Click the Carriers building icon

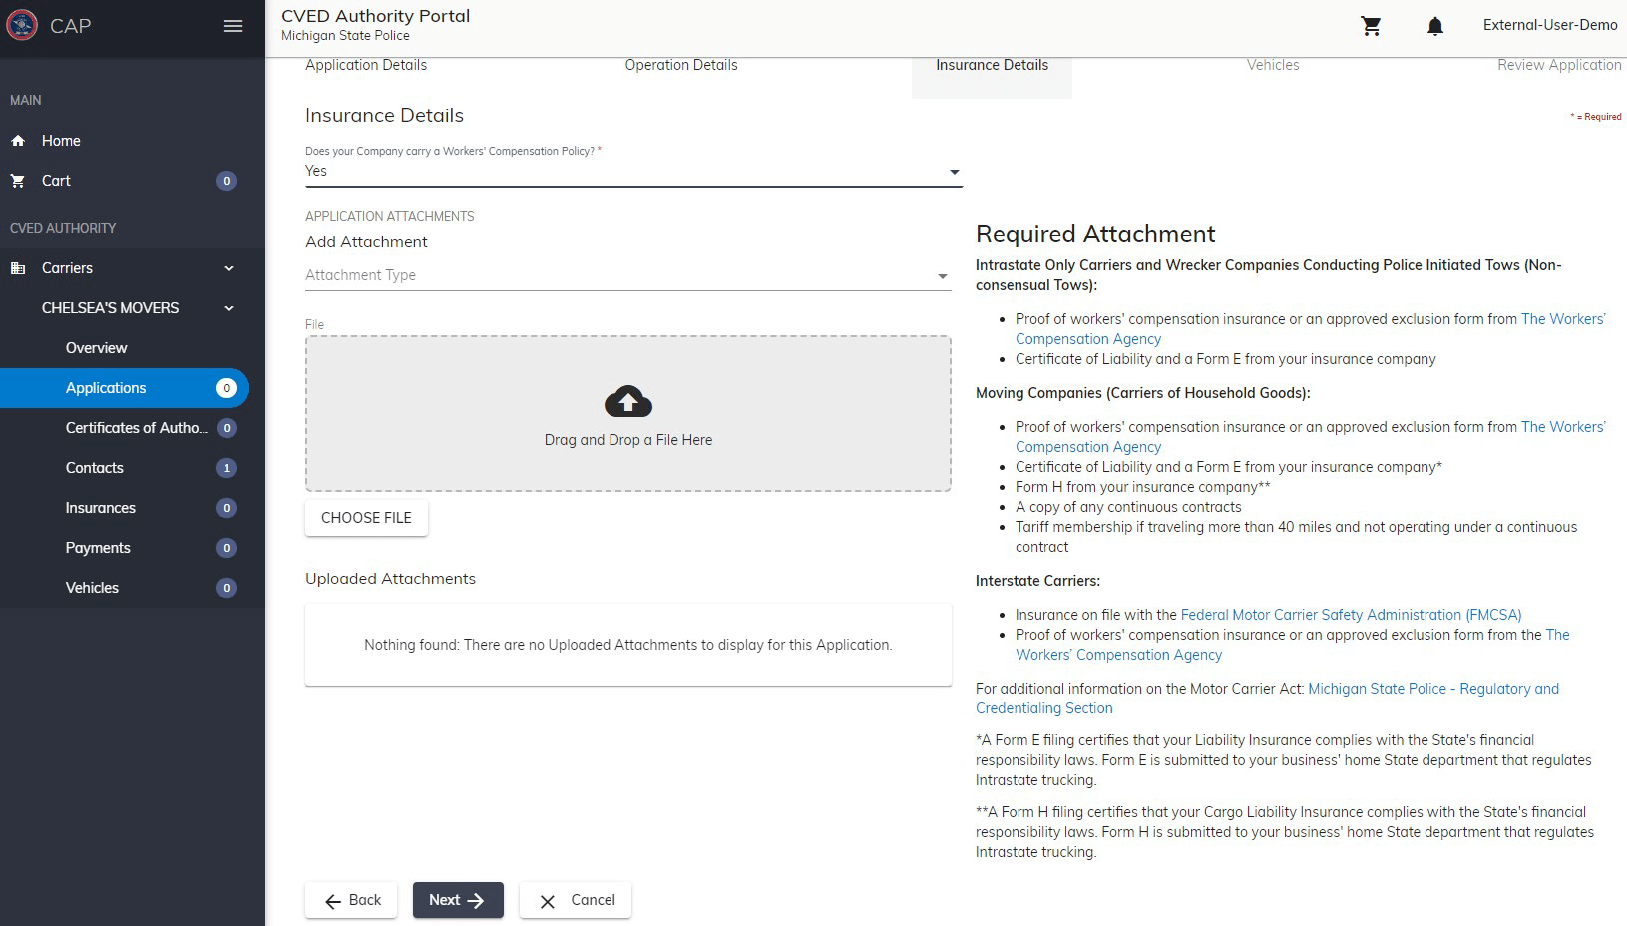coord(18,268)
